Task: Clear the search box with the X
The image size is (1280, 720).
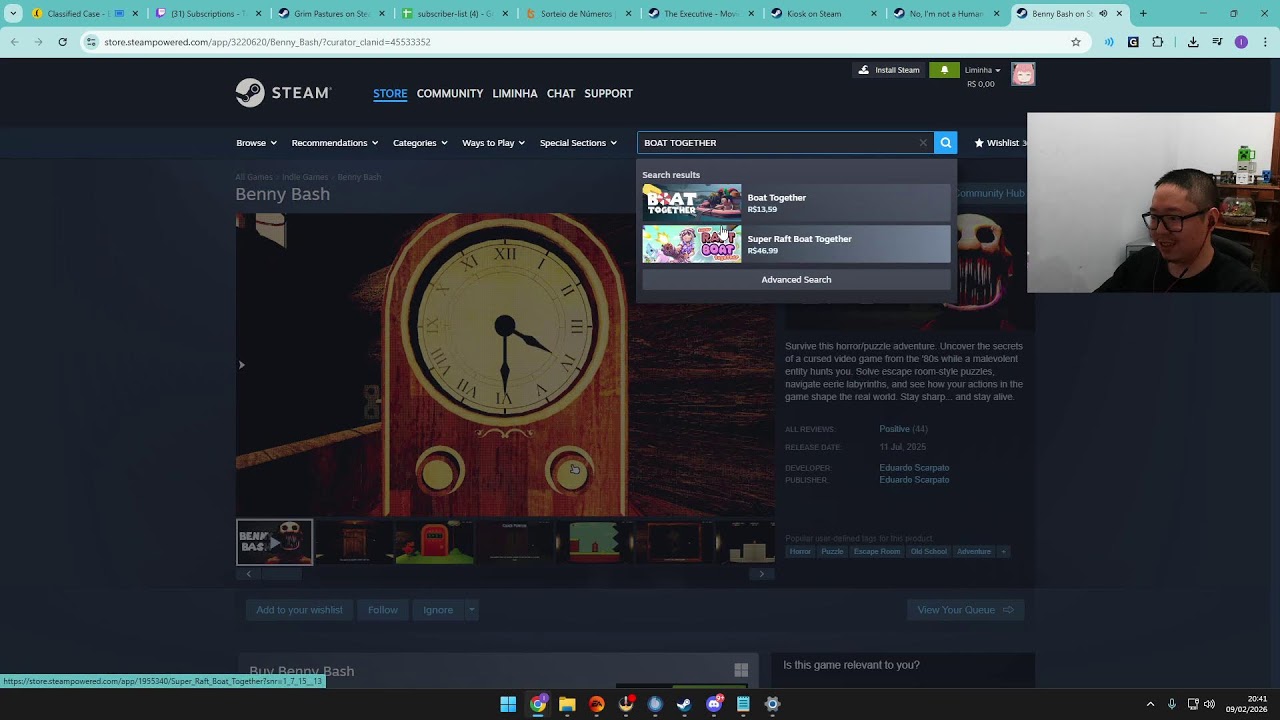Action: click(923, 143)
